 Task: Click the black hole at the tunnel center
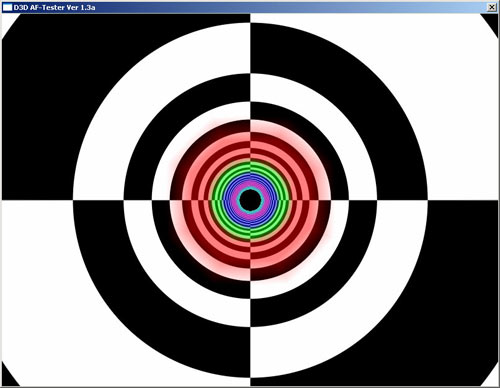tap(250, 200)
